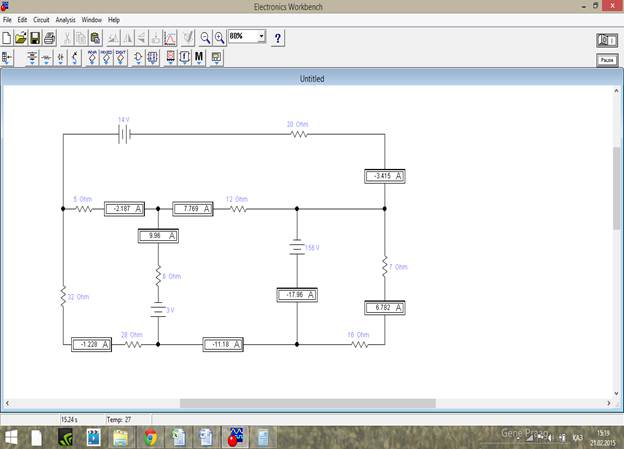Viewport: 624px width, 449px height.
Task: Click the vertical scrollbar thumb
Action: (x=616, y=188)
